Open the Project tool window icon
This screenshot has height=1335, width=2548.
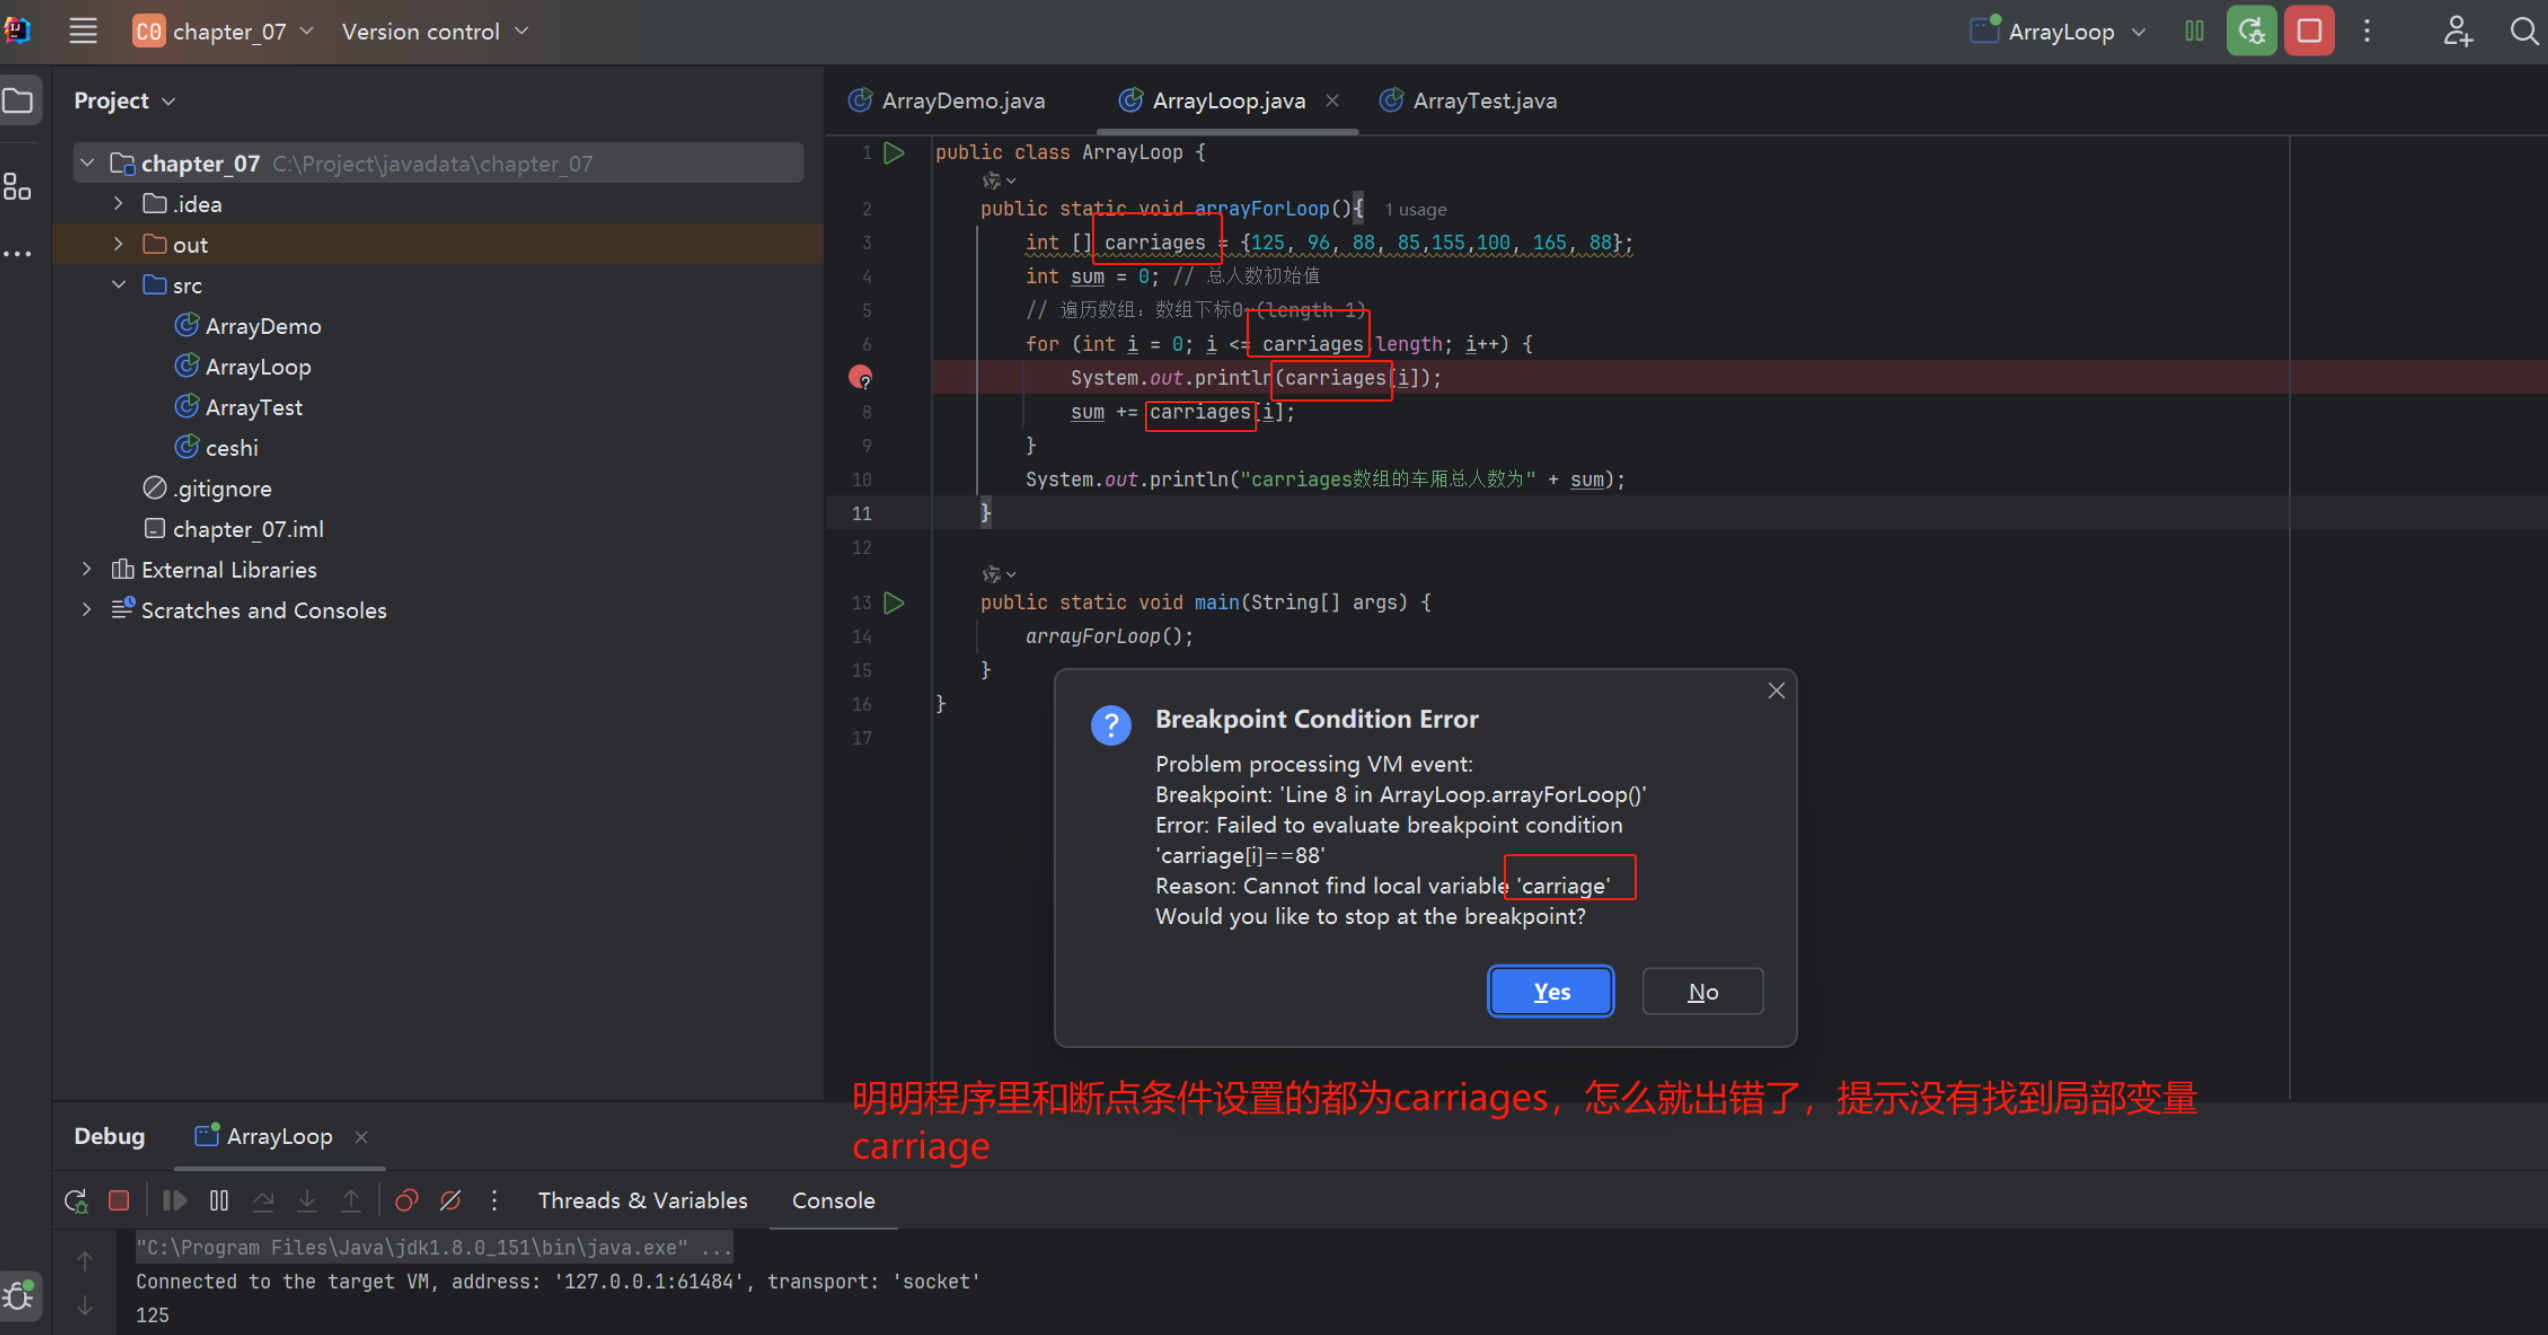[19, 100]
